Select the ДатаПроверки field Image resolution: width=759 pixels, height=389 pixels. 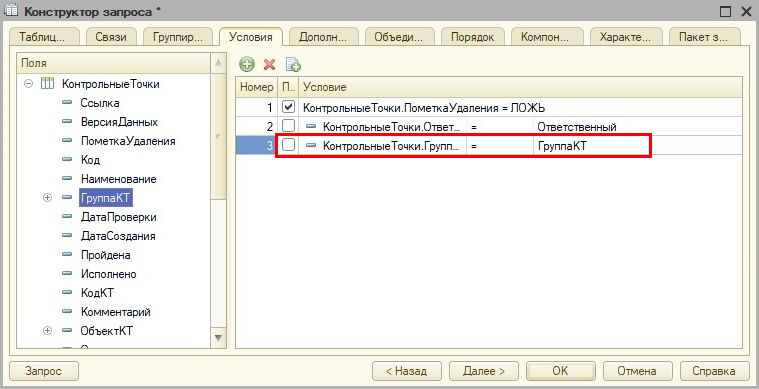119,217
